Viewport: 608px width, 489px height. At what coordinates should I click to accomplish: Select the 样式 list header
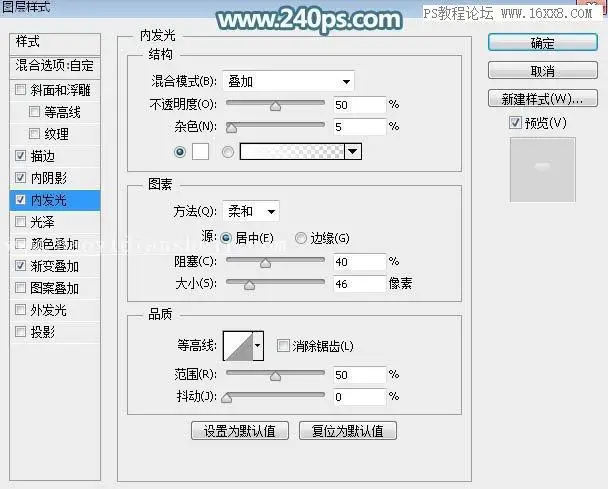(55, 43)
